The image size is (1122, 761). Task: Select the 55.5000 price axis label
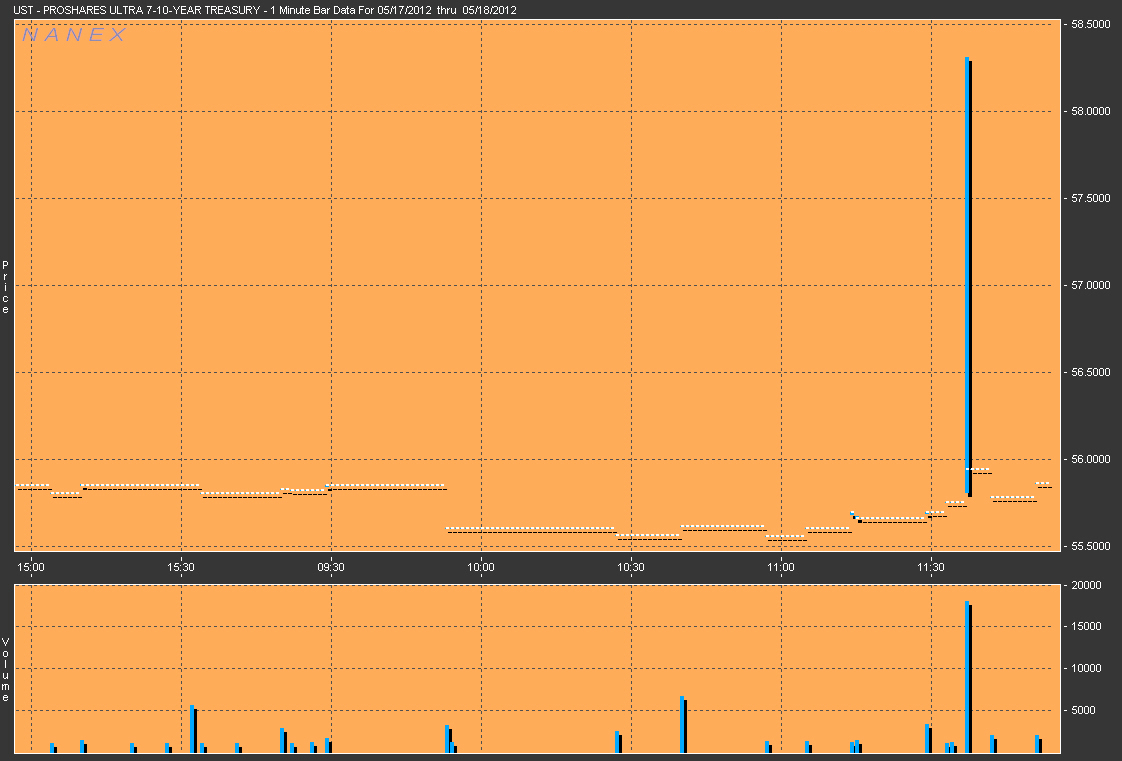pyautogui.click(x=1088, y=546)
